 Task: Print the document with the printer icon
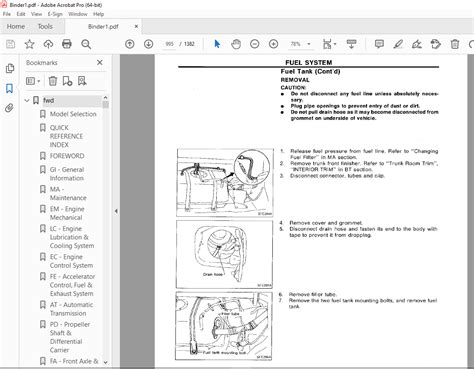pyautogui.click(x=67, y=44)
